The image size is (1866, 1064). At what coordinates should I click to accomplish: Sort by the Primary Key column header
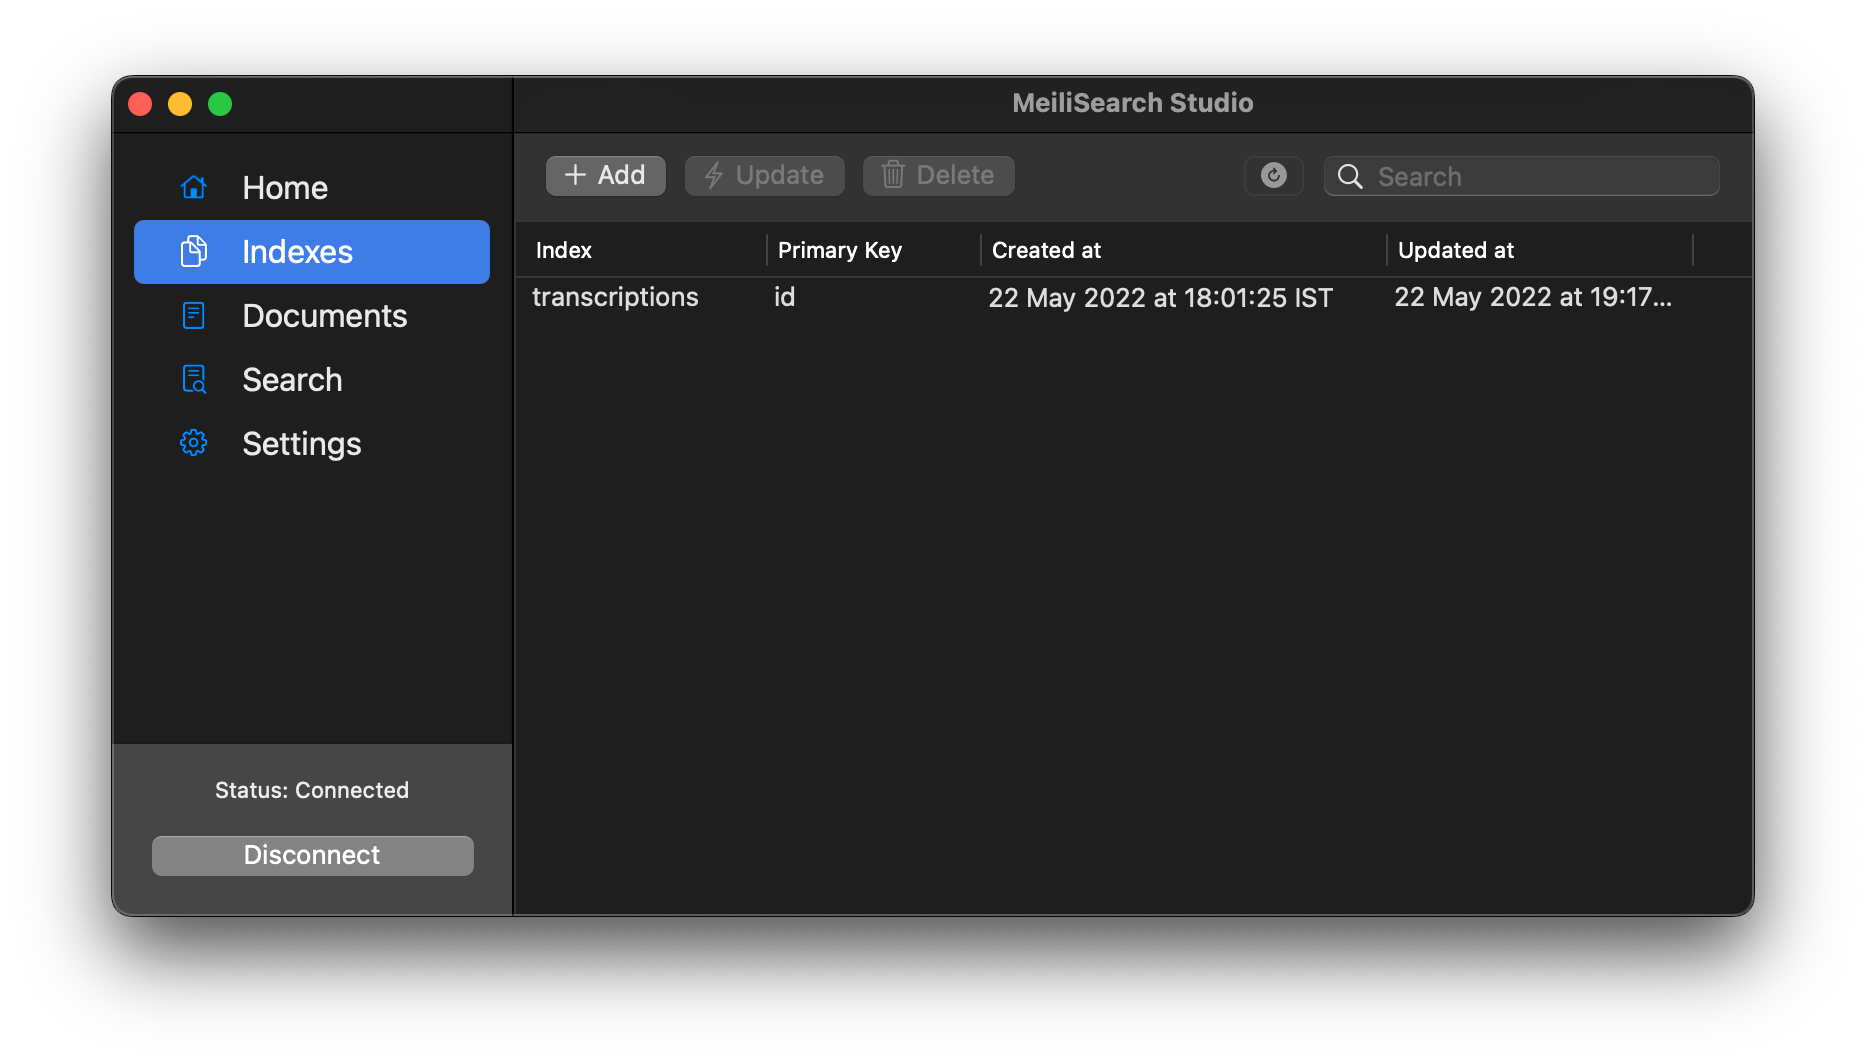point(839,250)
